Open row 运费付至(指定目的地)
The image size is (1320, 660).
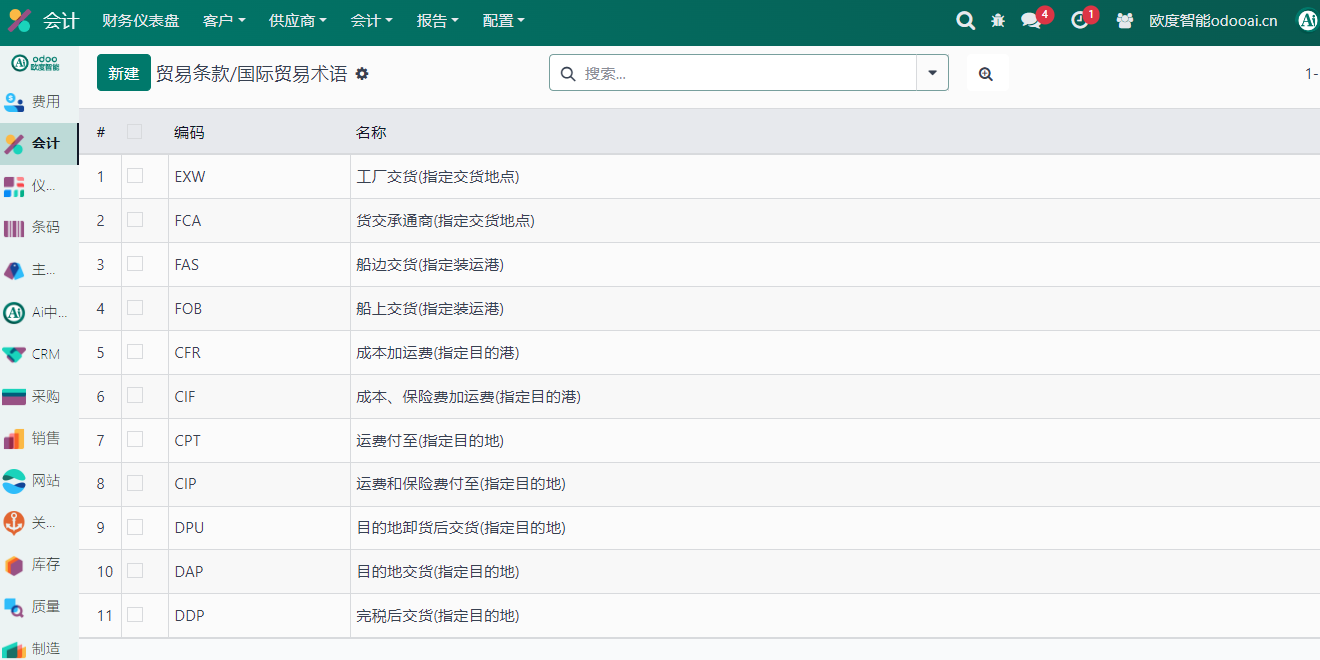(x=430, y=440)
